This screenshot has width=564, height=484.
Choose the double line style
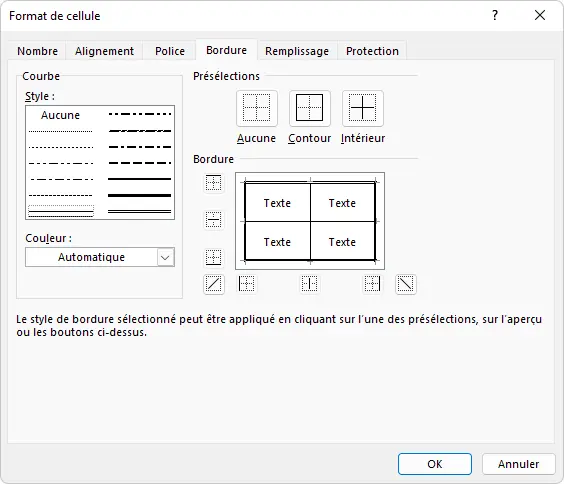(140, 212)
